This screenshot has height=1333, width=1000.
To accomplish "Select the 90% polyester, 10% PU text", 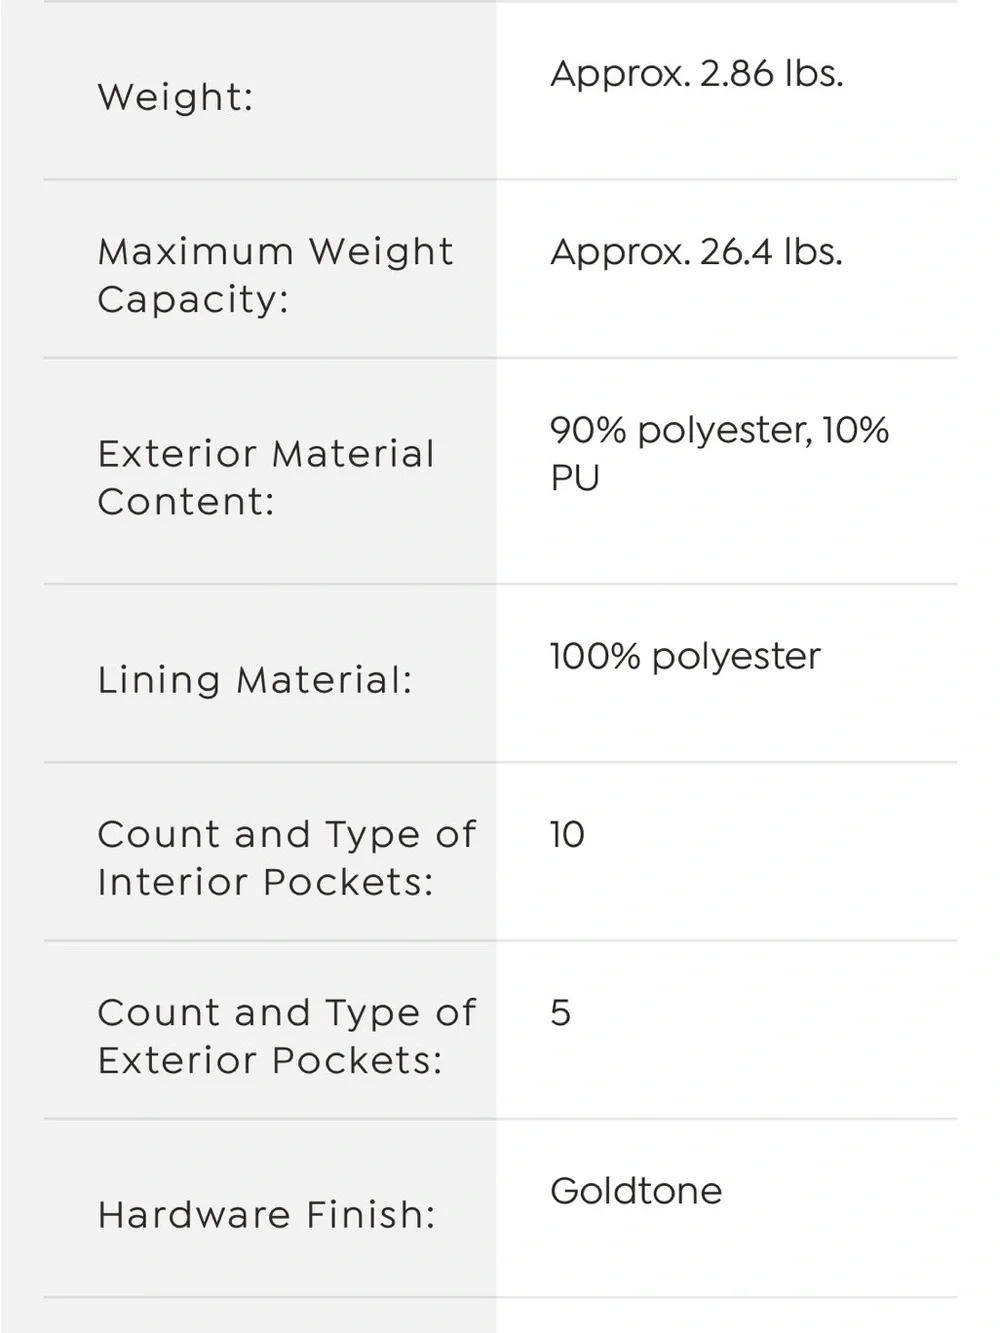I will tap(720, 454).
